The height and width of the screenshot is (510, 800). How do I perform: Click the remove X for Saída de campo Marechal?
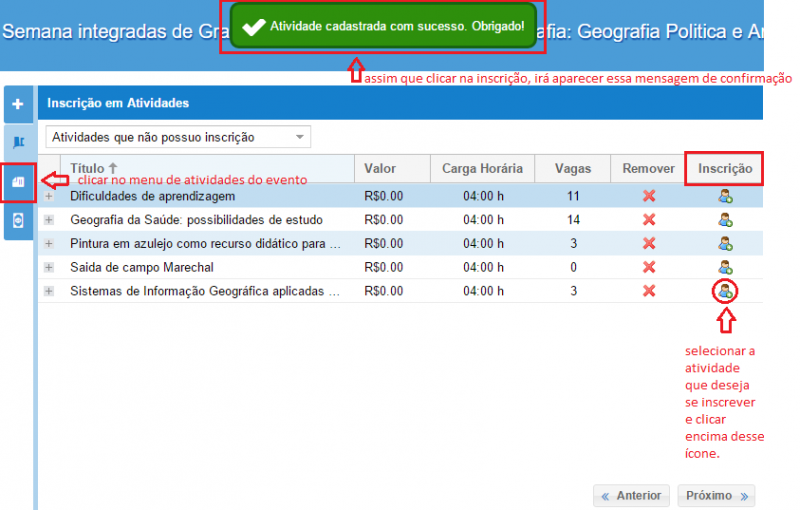tap(649, 267)
